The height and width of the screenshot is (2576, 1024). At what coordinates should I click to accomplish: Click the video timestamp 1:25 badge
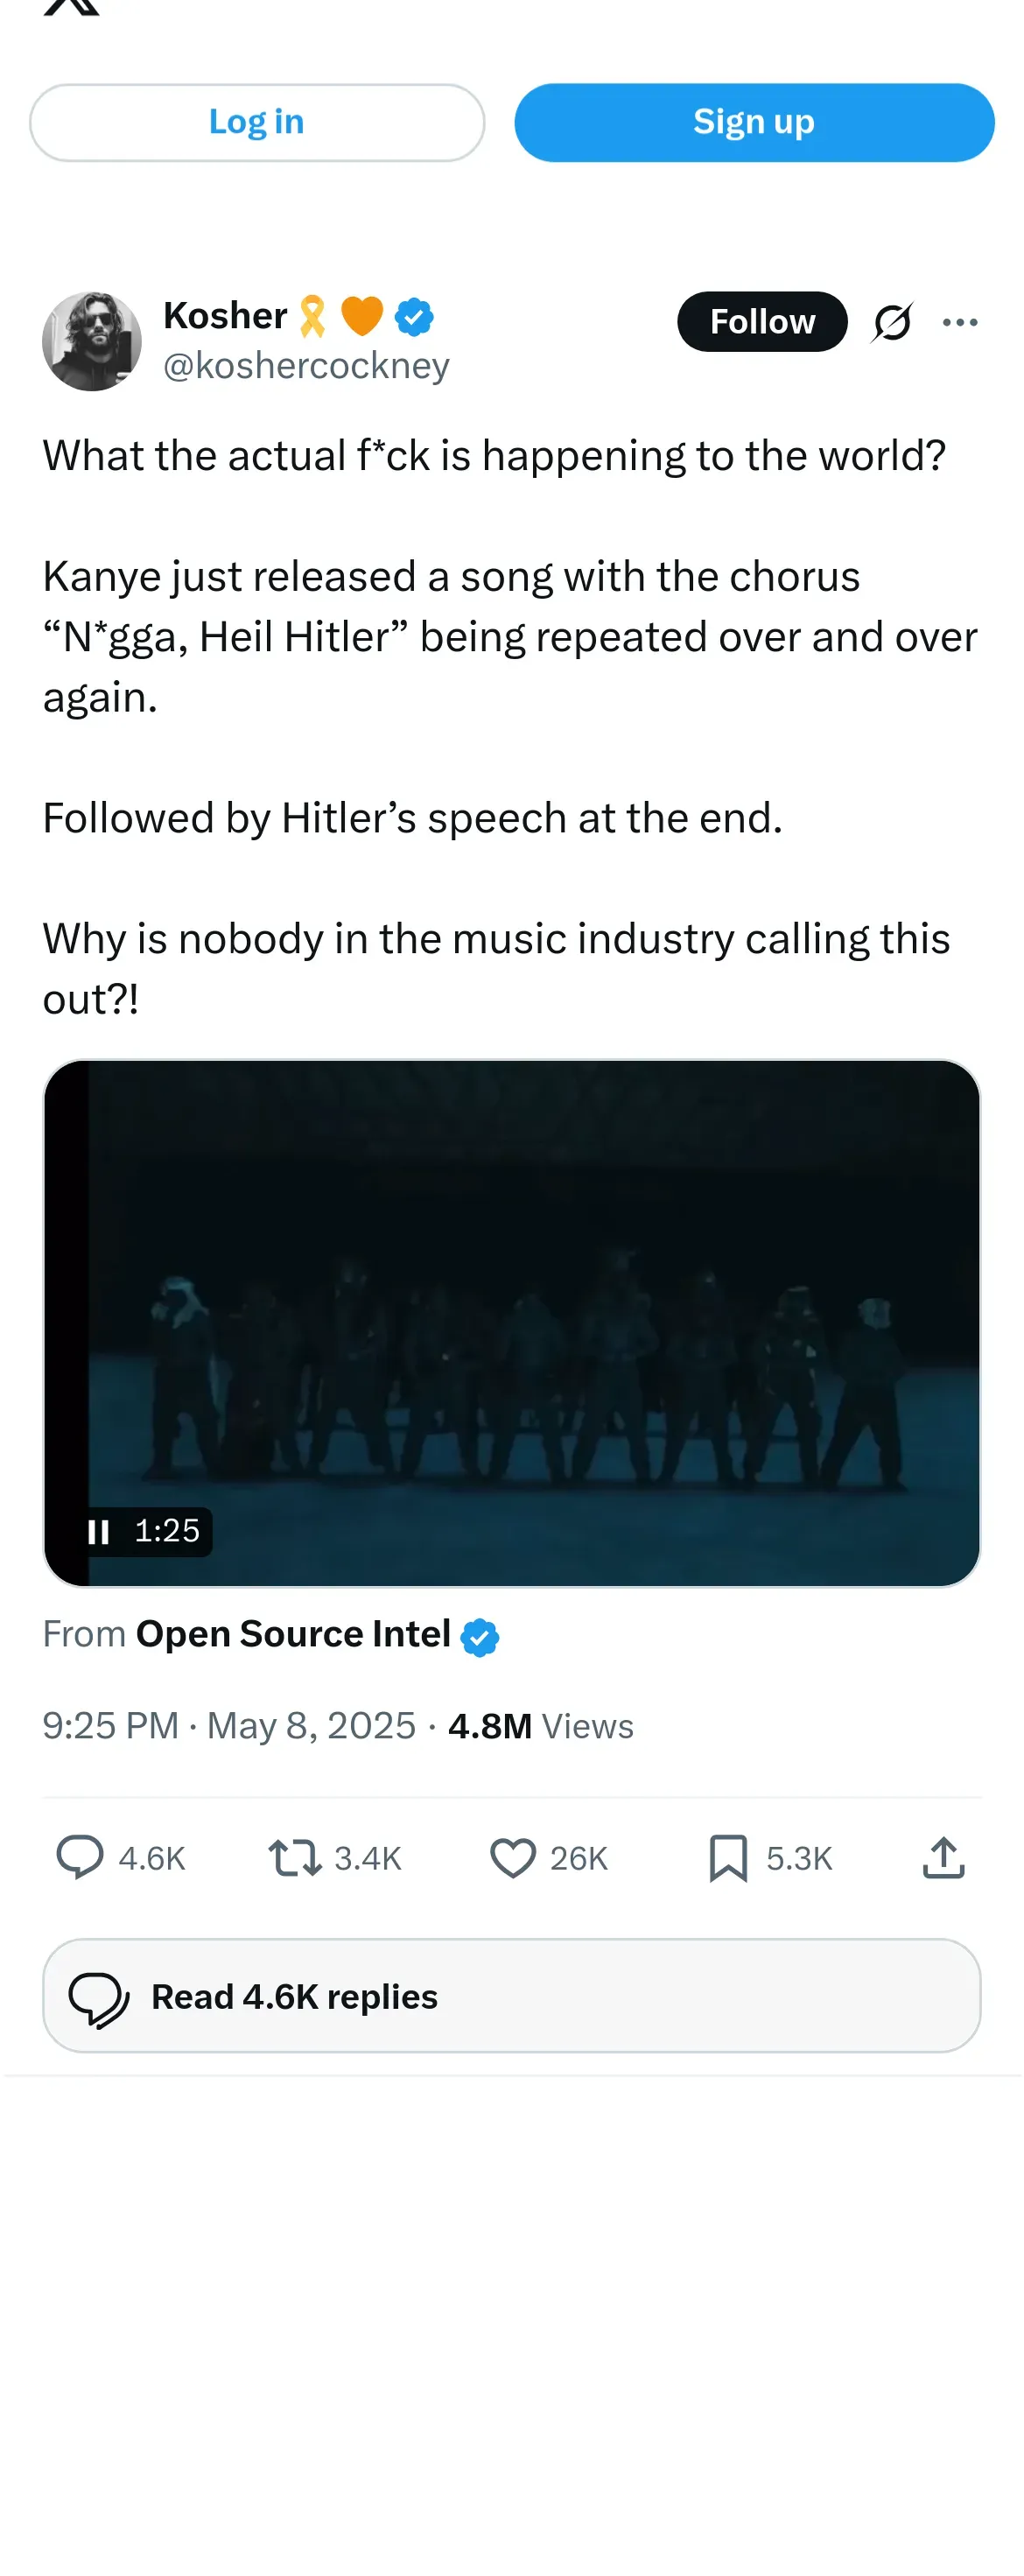click(x=167, y=1531)
